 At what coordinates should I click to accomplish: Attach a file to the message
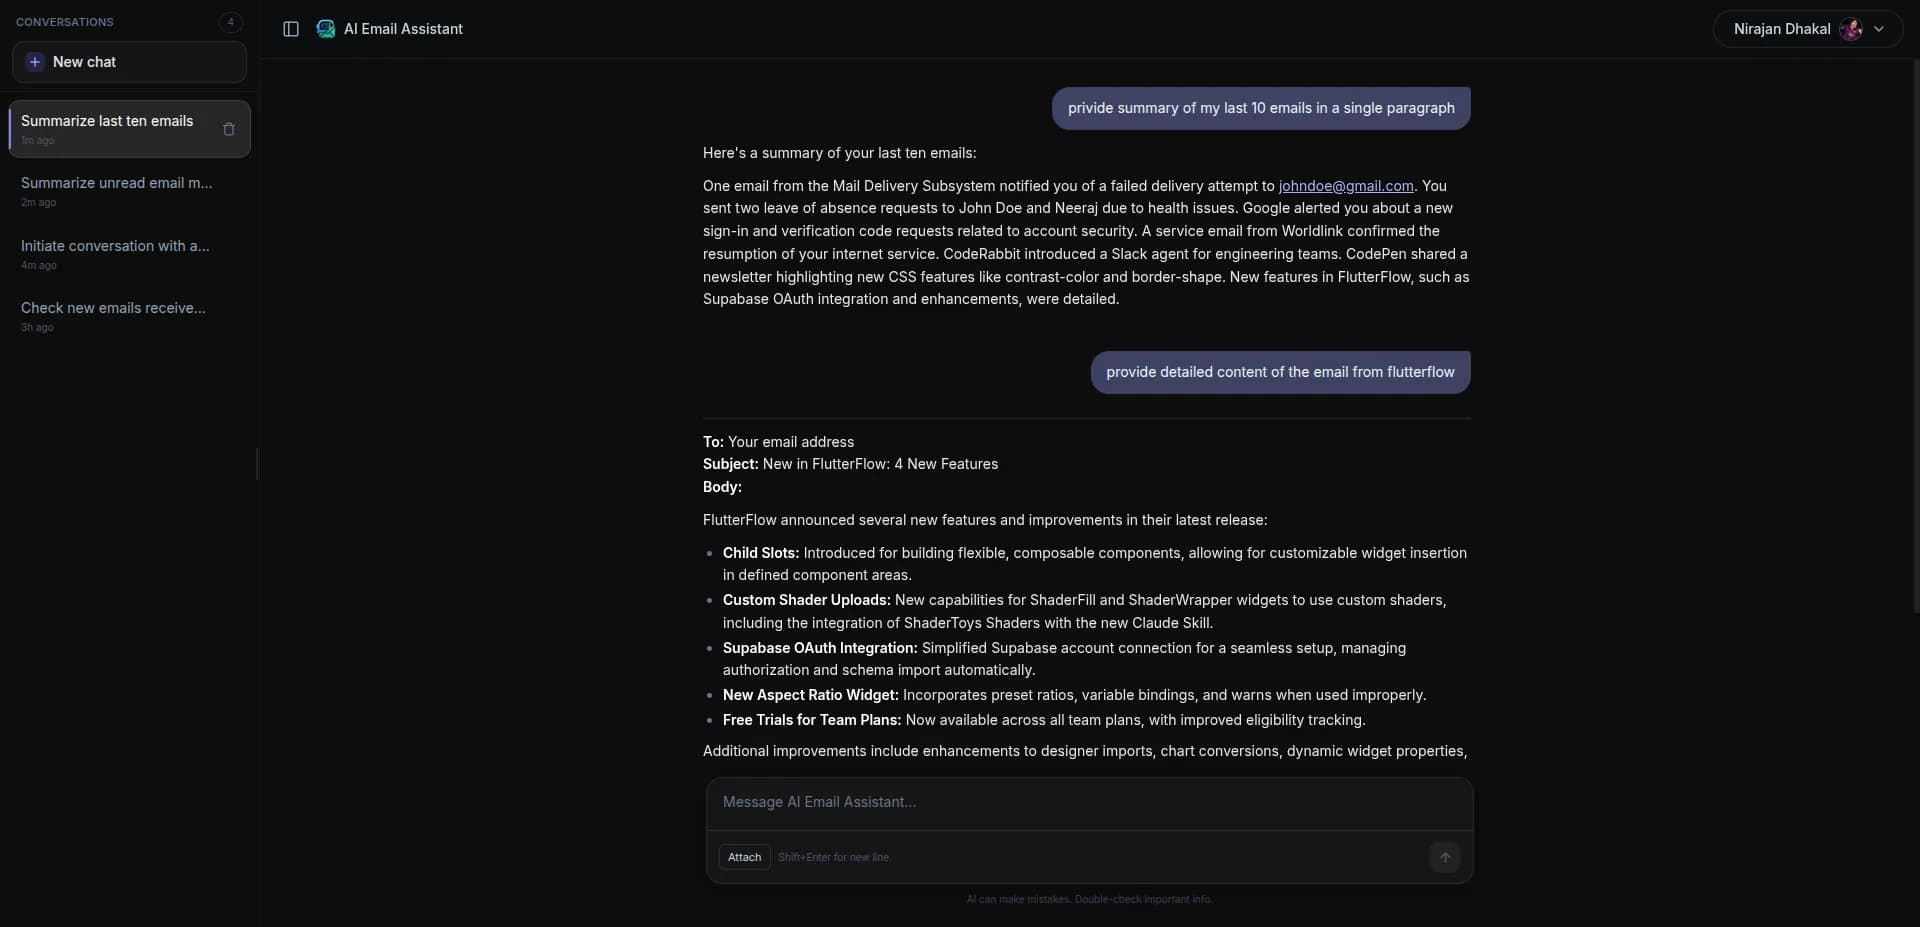[744, 857]
